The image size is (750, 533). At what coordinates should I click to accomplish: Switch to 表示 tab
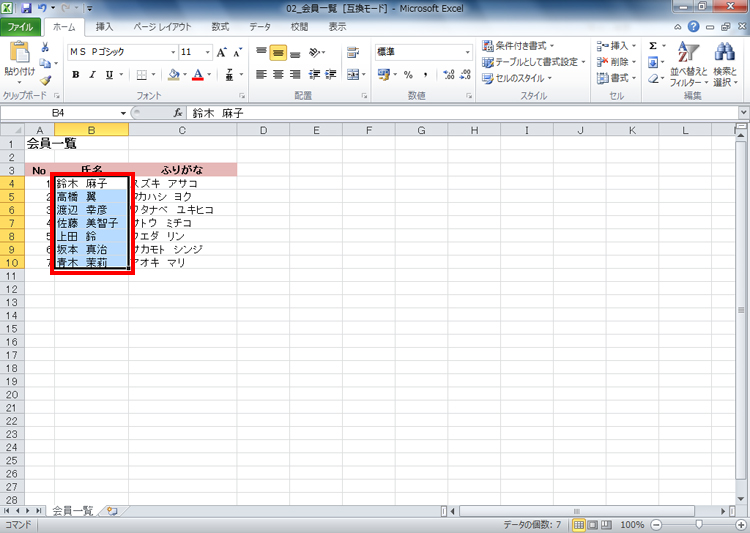click(337, 27)
